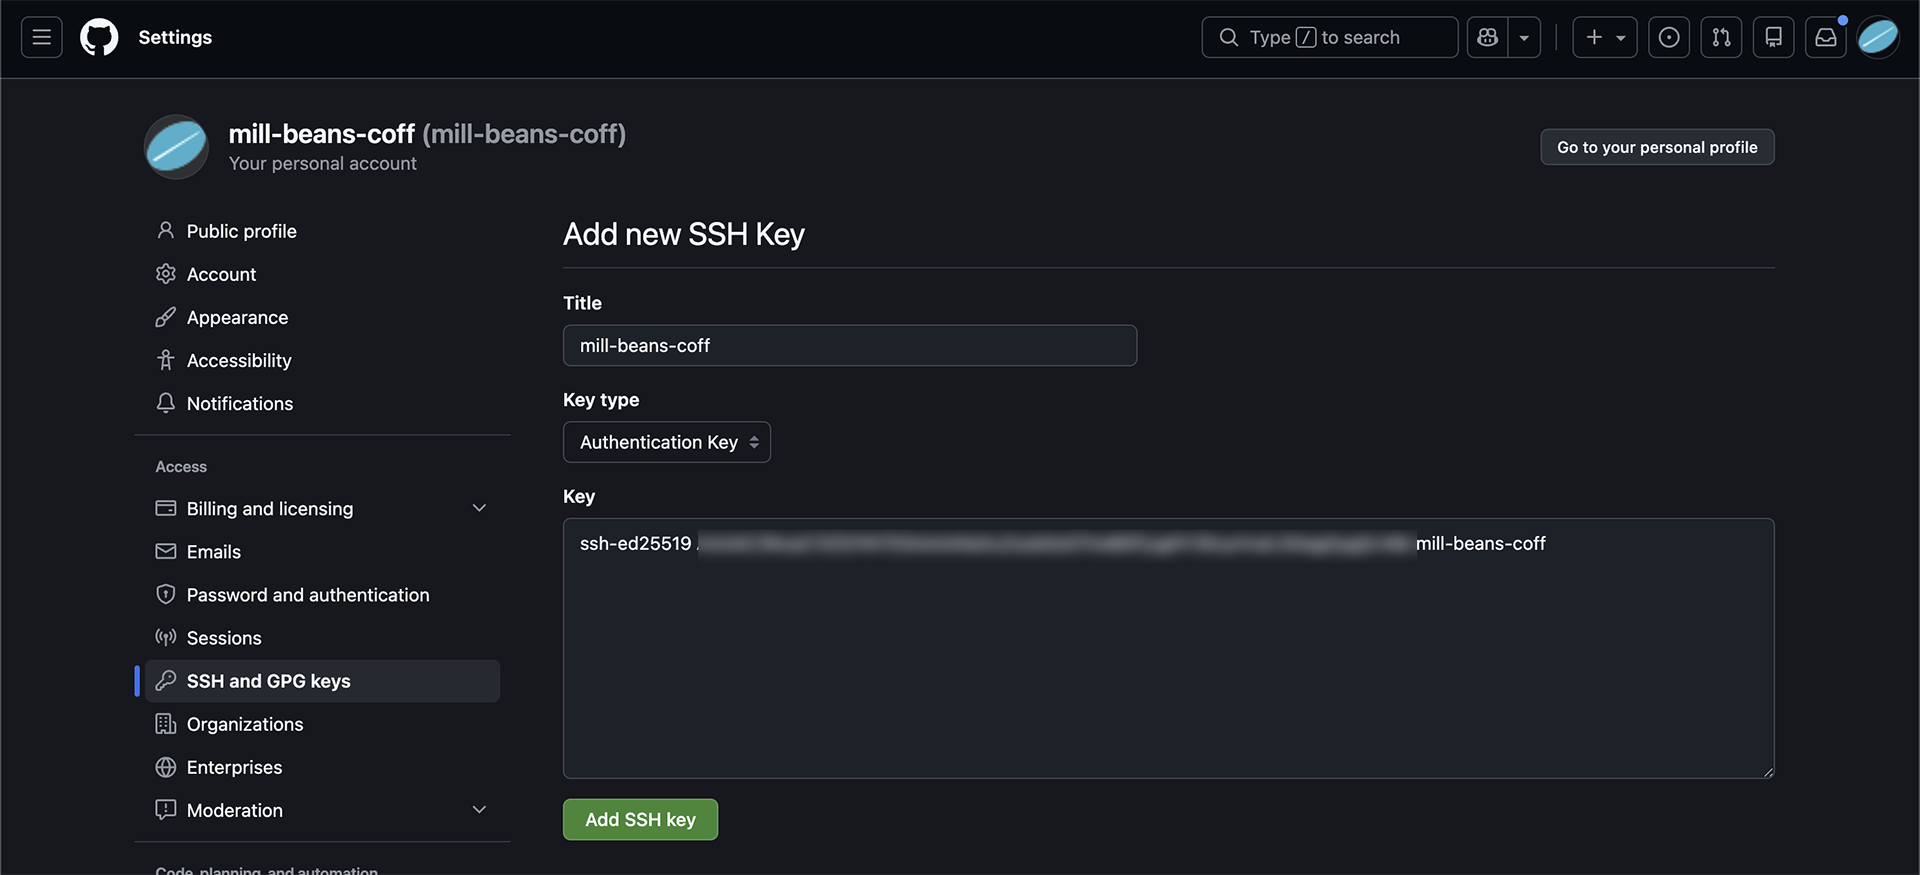The width and height of the screenshot is (1920, 875).
Task: Open the Copilot dropdown arrow
Action: [x=1524, y=37]
